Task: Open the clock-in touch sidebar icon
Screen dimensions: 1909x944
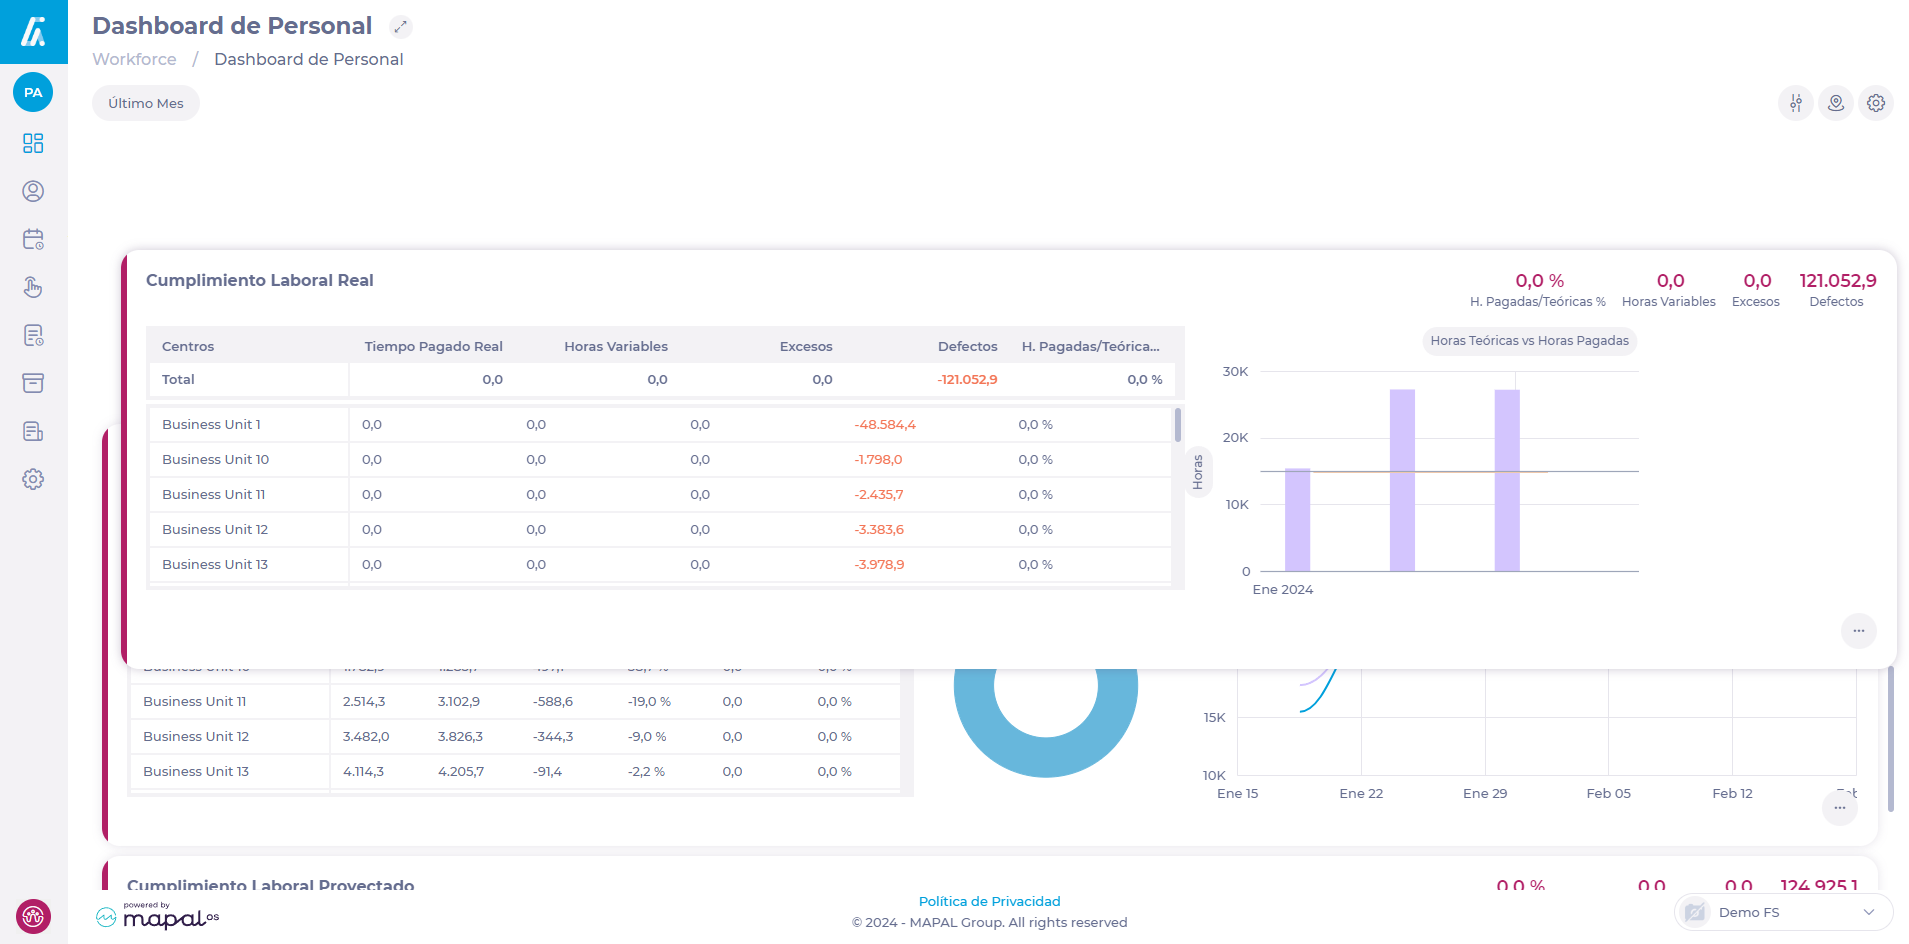Action: pos(33,288)
